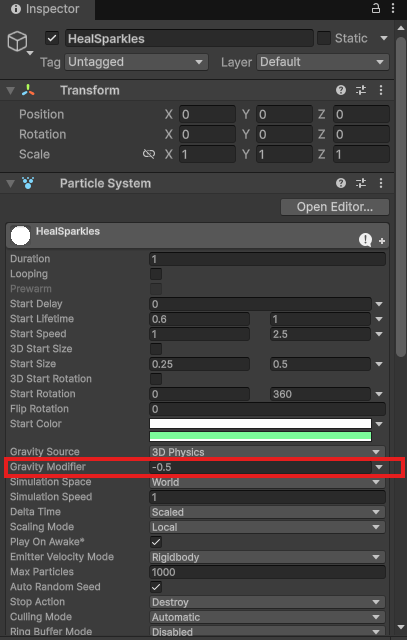Viewport: 407px width, 640px height.
Task: Click the green Start Color swatch
Action: (x=260, y=436)
